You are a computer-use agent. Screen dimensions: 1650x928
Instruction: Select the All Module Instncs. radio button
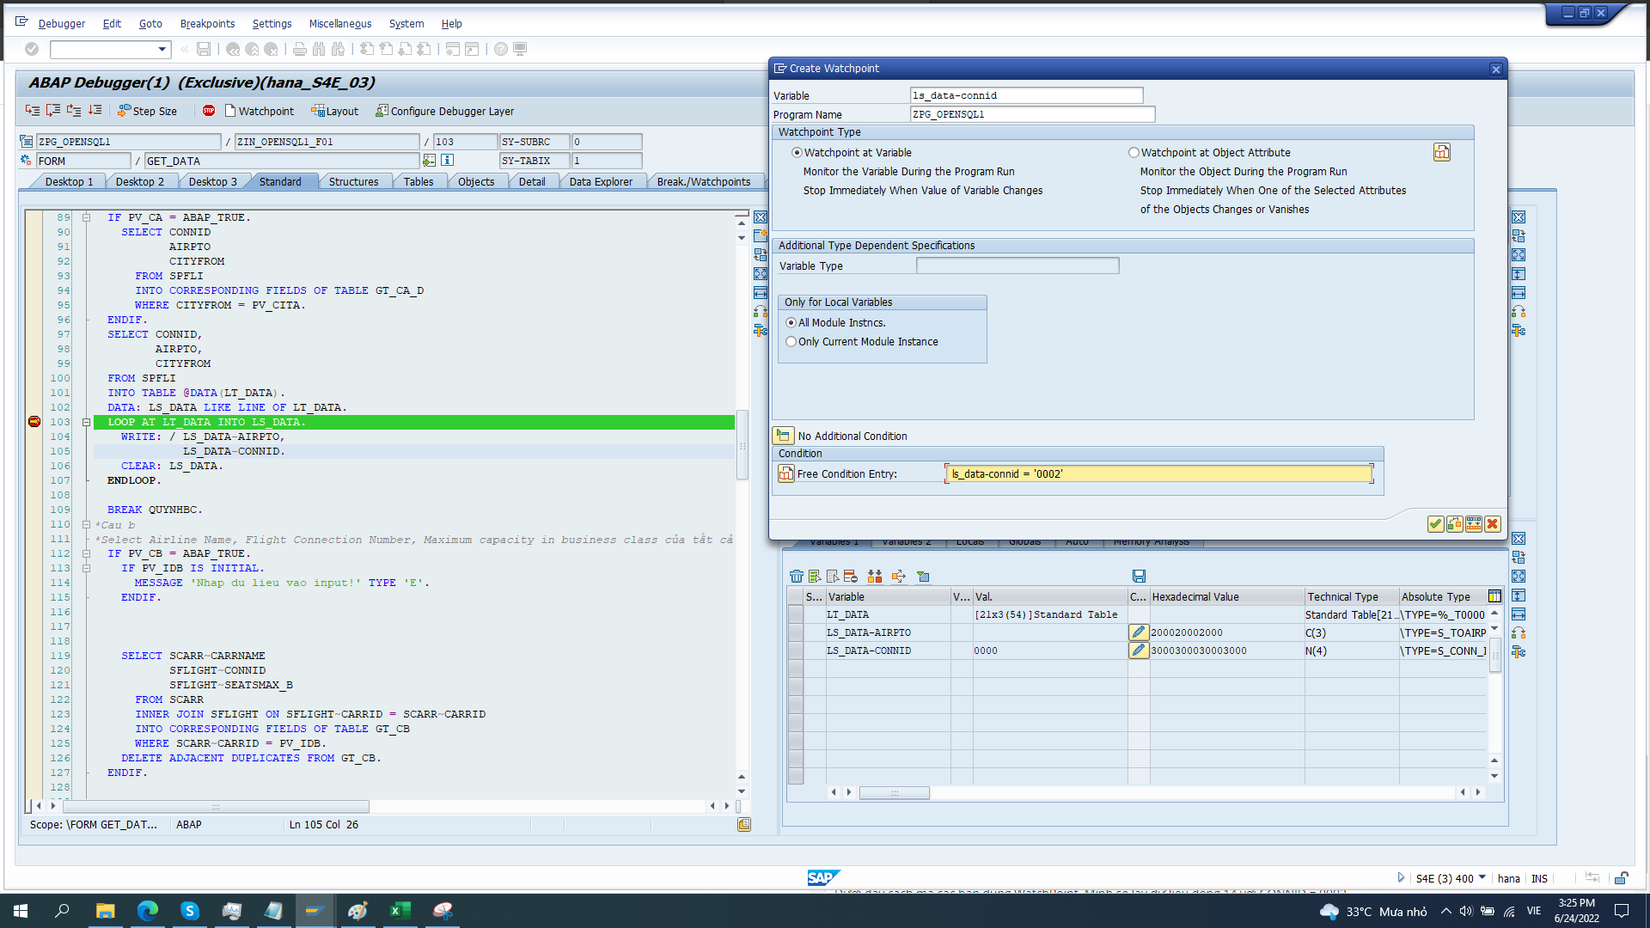pyautogui.click(x=791, y=322)
